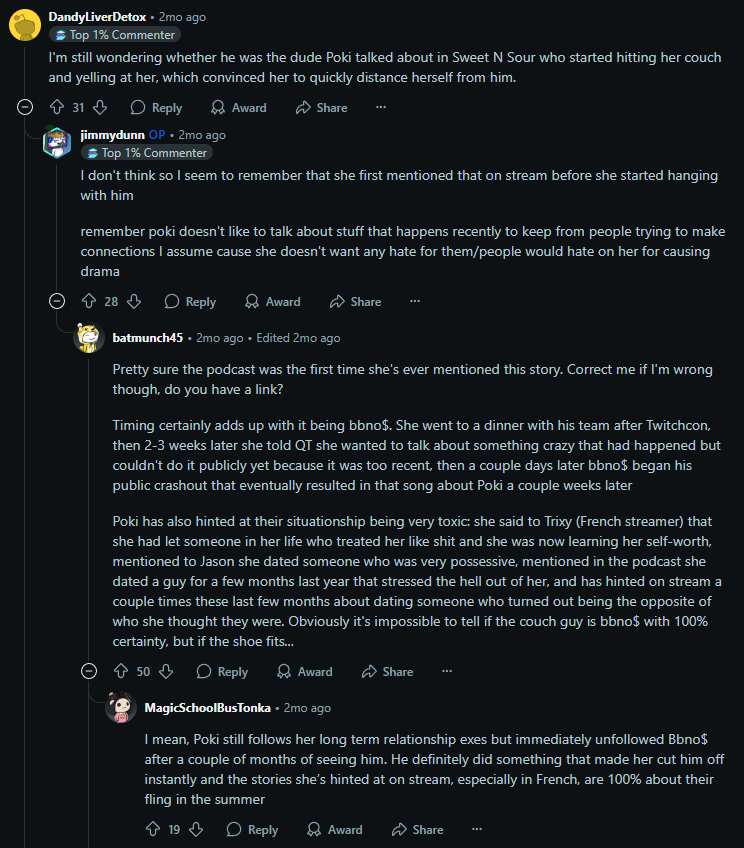Collapse batmunch45's reply thread
The height and width of the screenshot is (848, 744).
(89, 672)
